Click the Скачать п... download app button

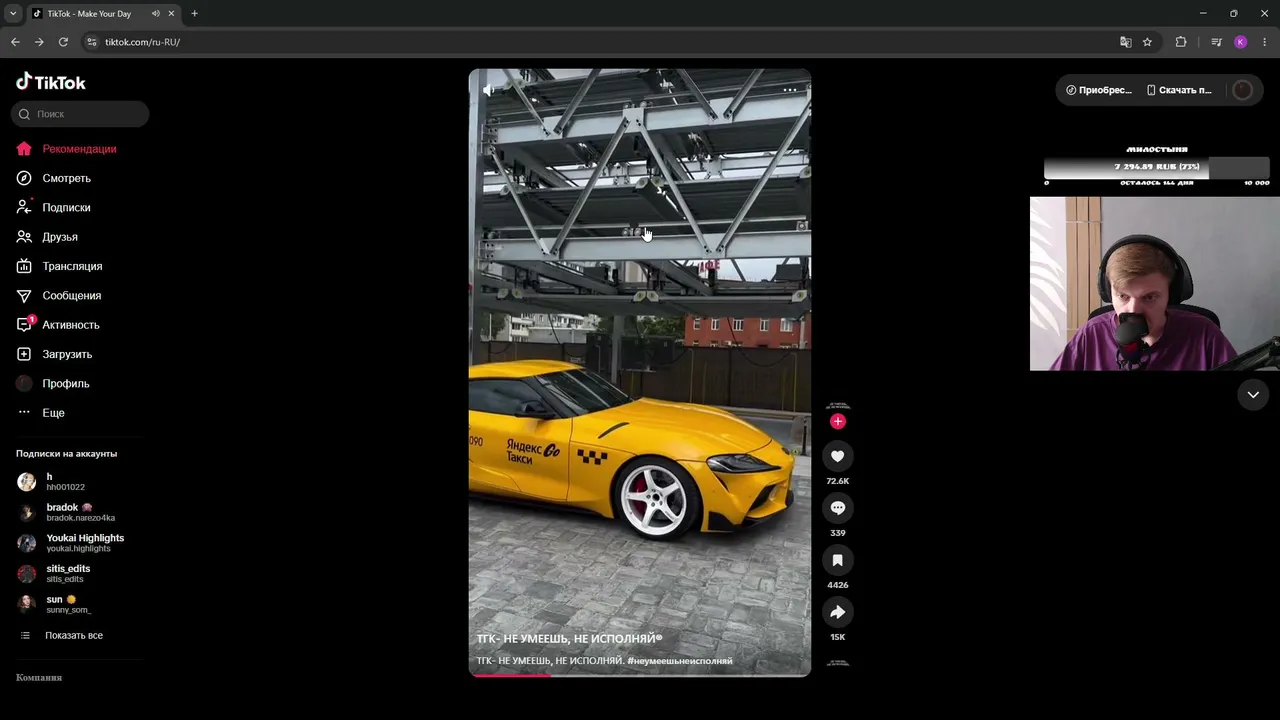point(1179,90)
